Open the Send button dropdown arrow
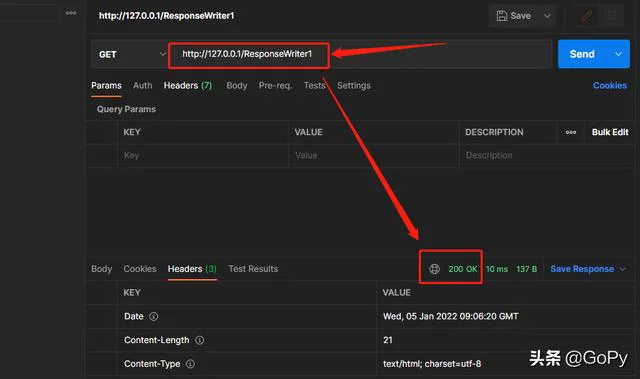The height and width of the screenshot is (379, 640). click(x=618, y=54)
